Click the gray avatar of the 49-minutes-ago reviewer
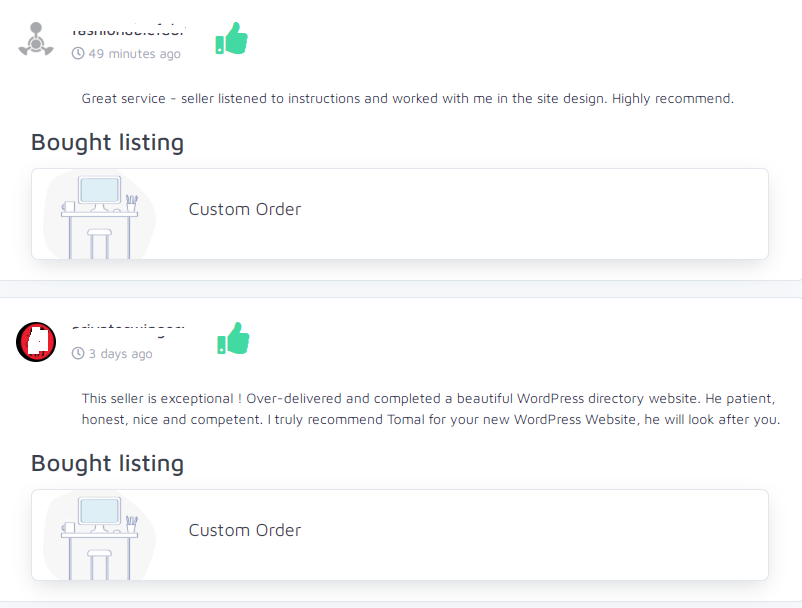The width and height of the screenshot is (802, 608). tap(36, 40)
